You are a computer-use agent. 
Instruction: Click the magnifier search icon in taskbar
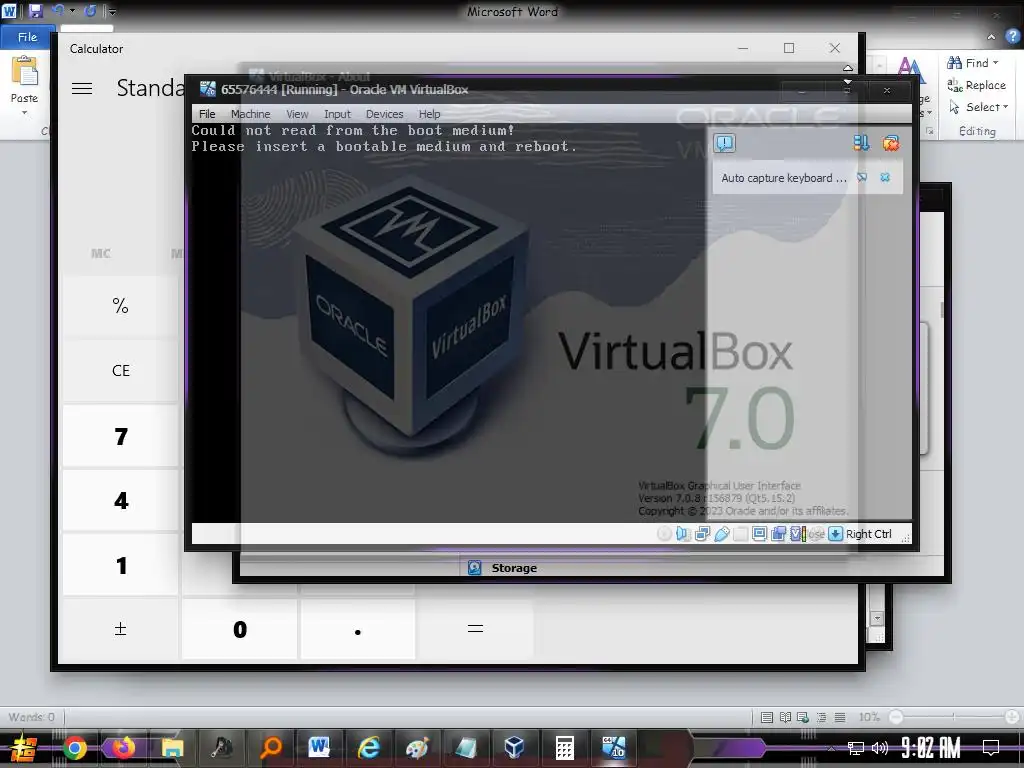[x=270, y=748]
